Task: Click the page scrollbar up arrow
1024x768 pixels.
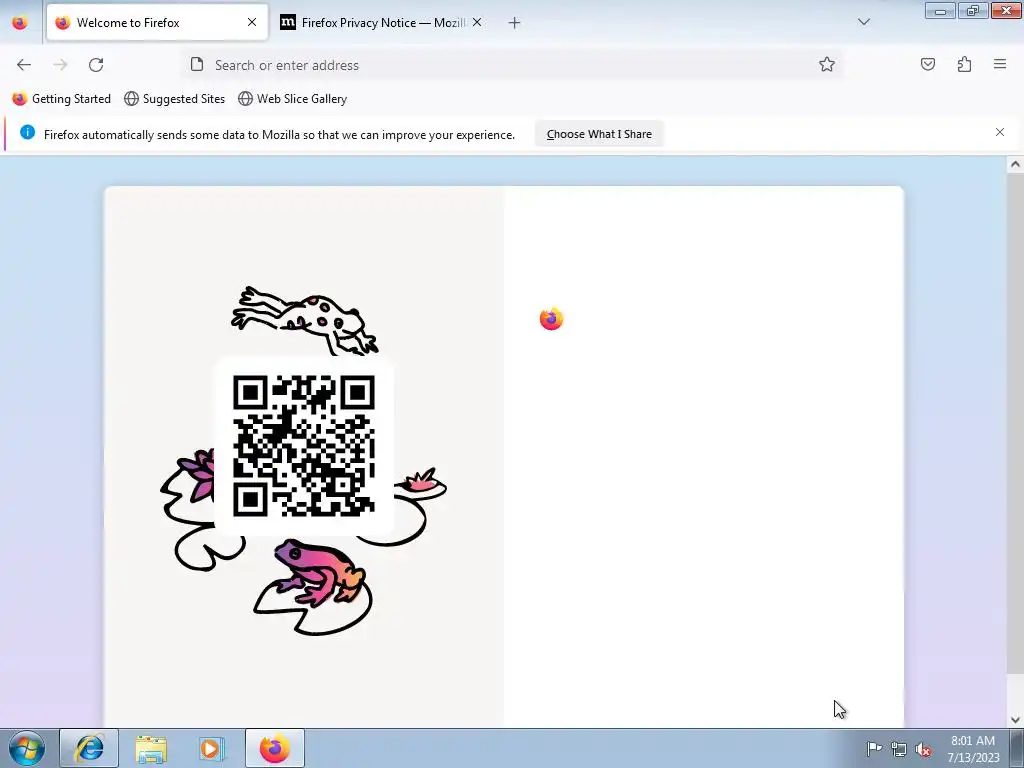Action: [1015, 164]
